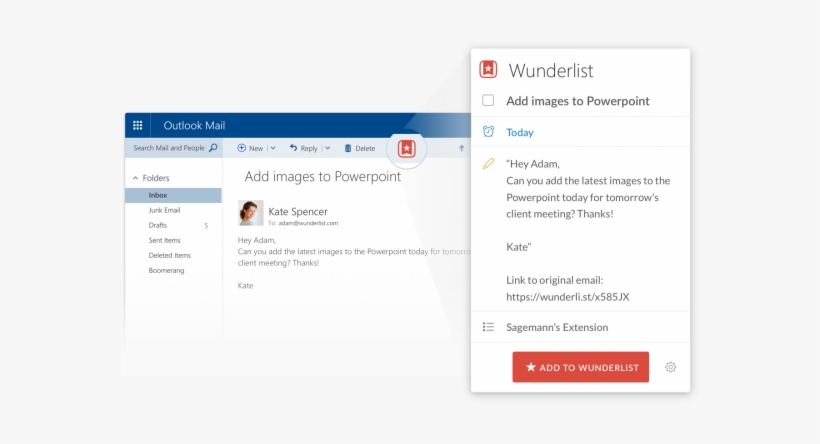
Task: Click the email subject Add images to Powerpoint
Action: click(323, 177)
